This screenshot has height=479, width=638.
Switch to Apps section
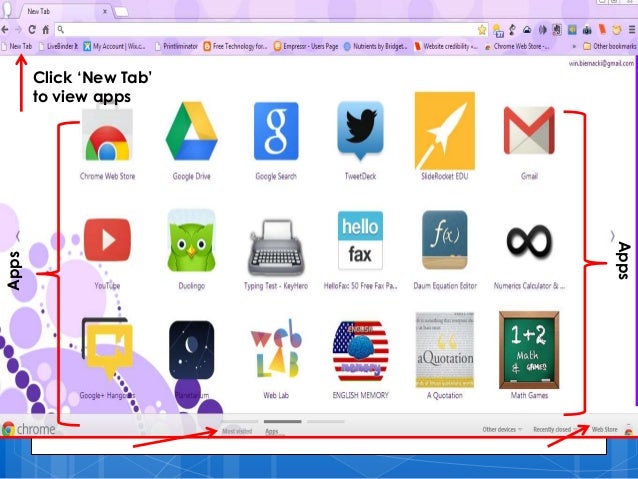pos(272,431)
